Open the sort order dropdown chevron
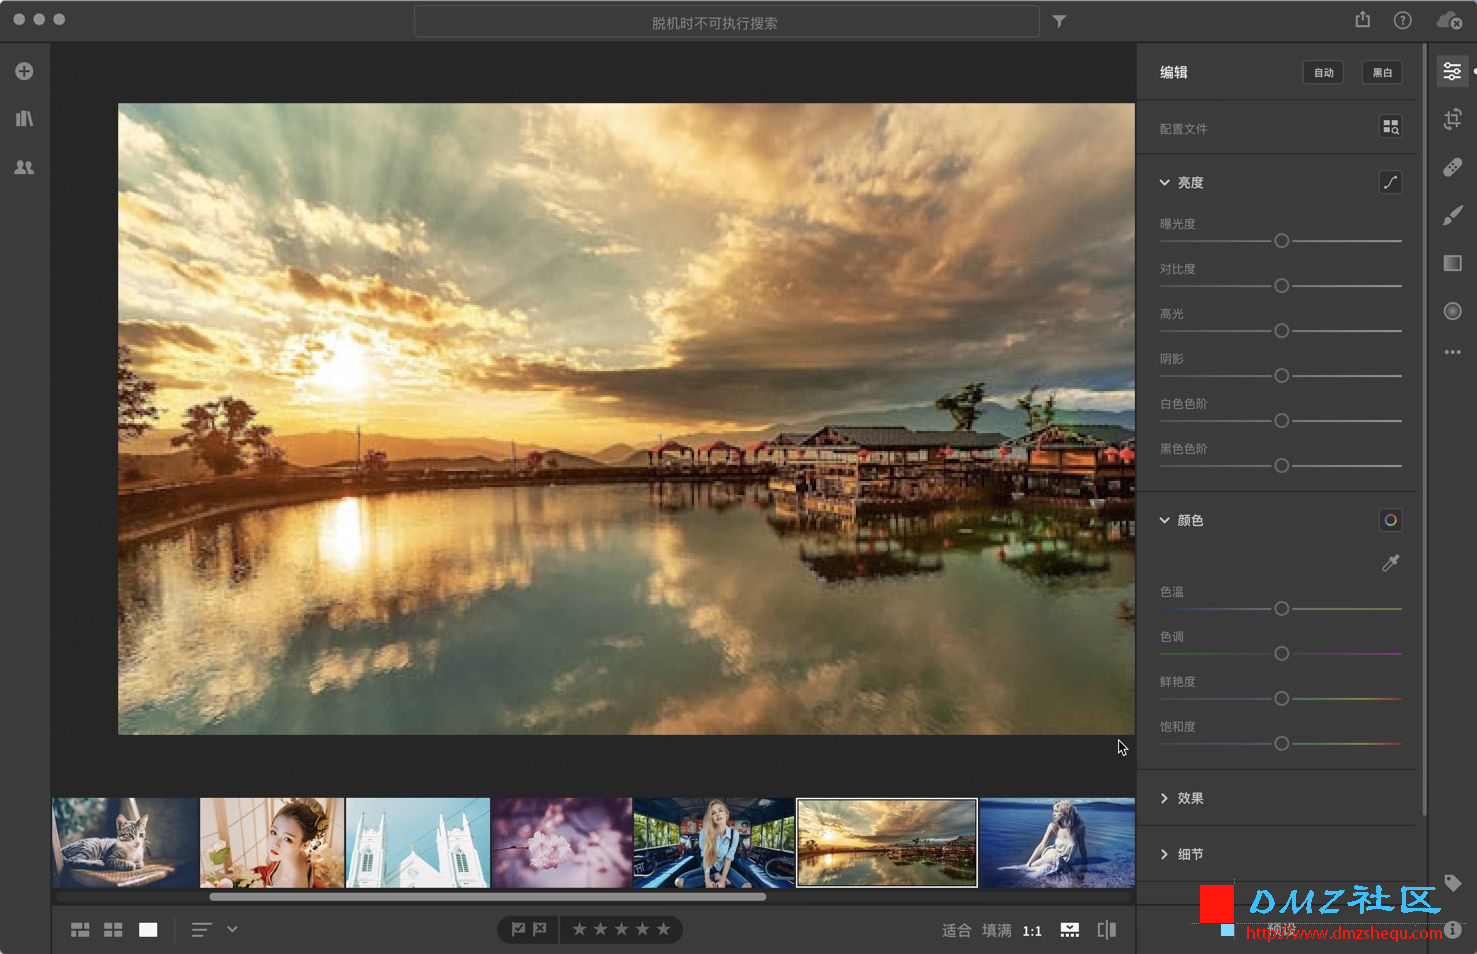 coord(232,929)
